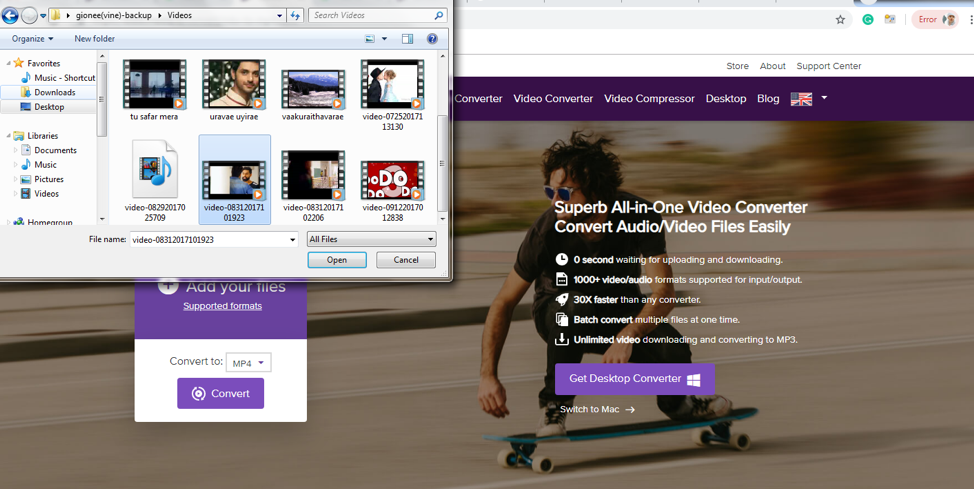This screenshot has height=489, width=974.
Task: Click the refresh button beside address path
Action: (296, 16)
